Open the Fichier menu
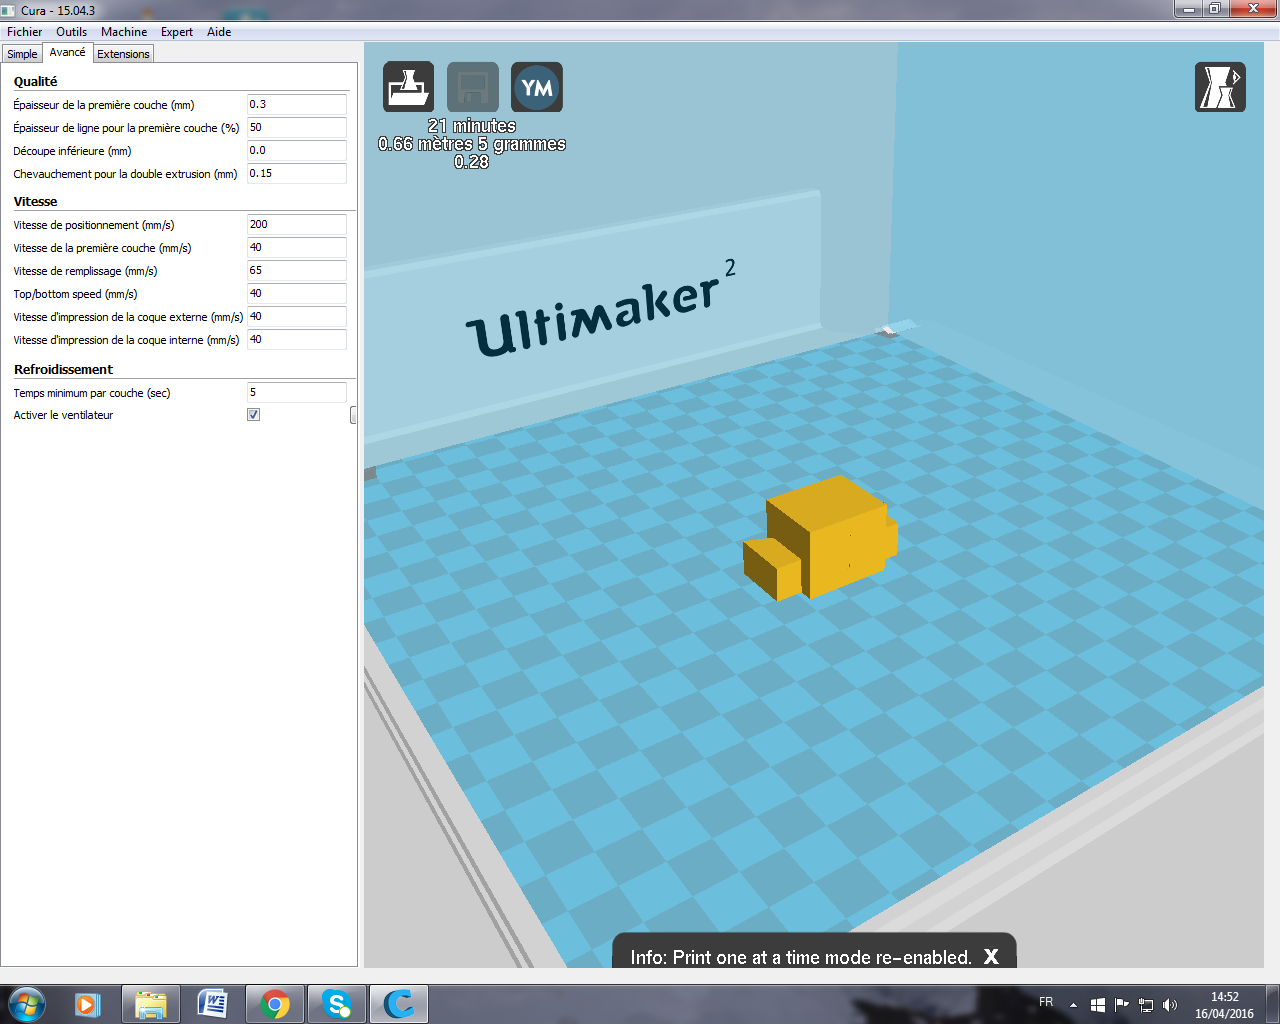The width and height of the screenshot is (1284, 1028). pos(25,32)
